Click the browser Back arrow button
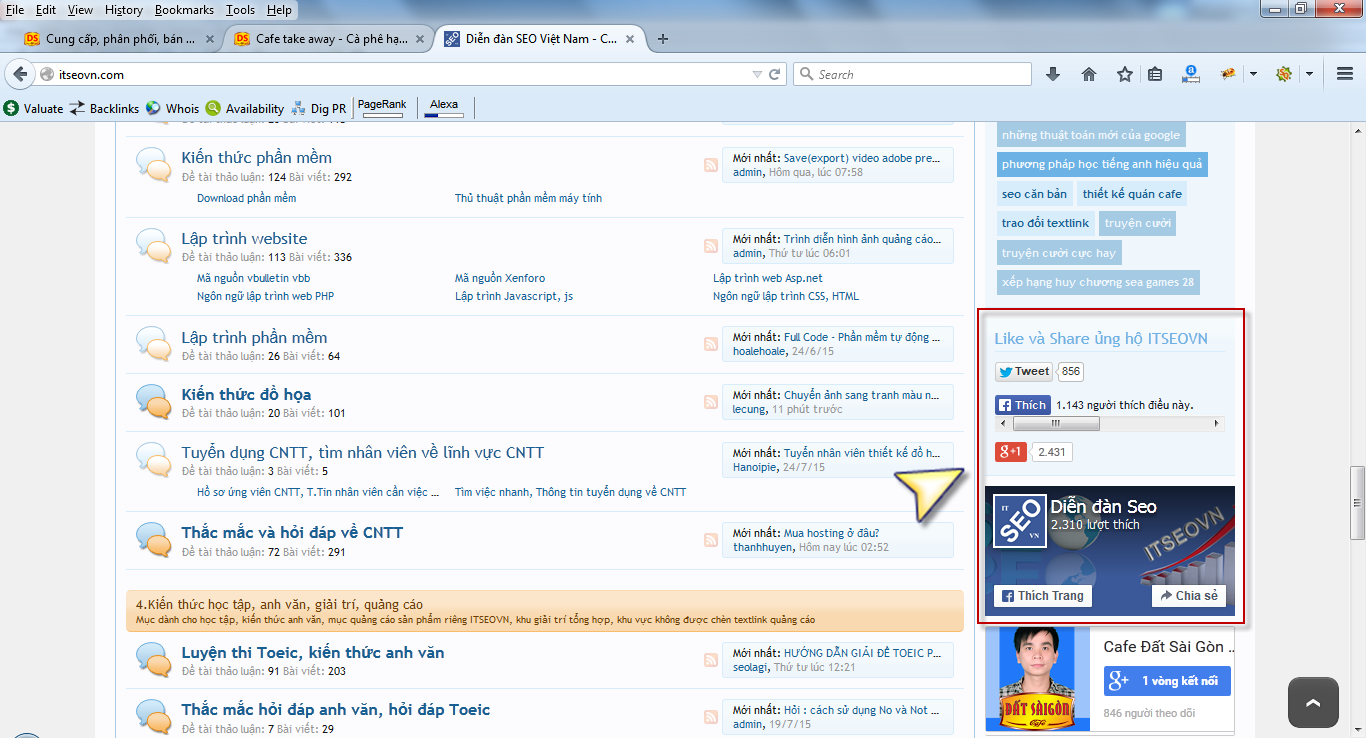This screenshot has width=1366, height=738. point(19,74)
